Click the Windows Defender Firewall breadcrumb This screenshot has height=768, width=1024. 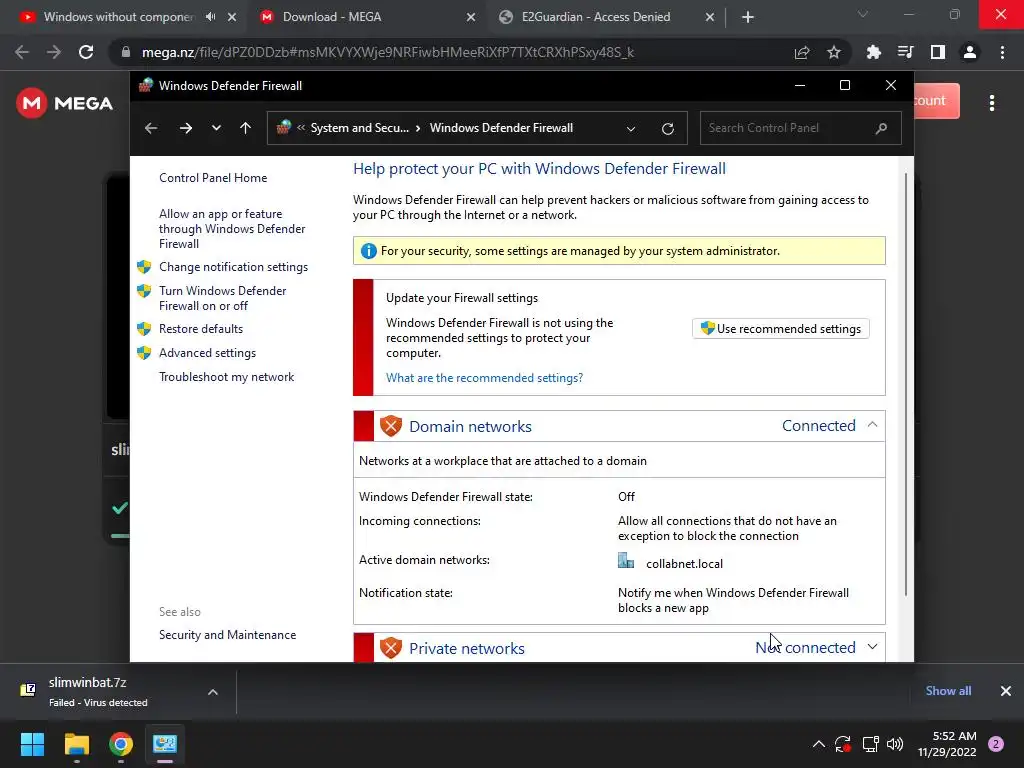point(502,128)
